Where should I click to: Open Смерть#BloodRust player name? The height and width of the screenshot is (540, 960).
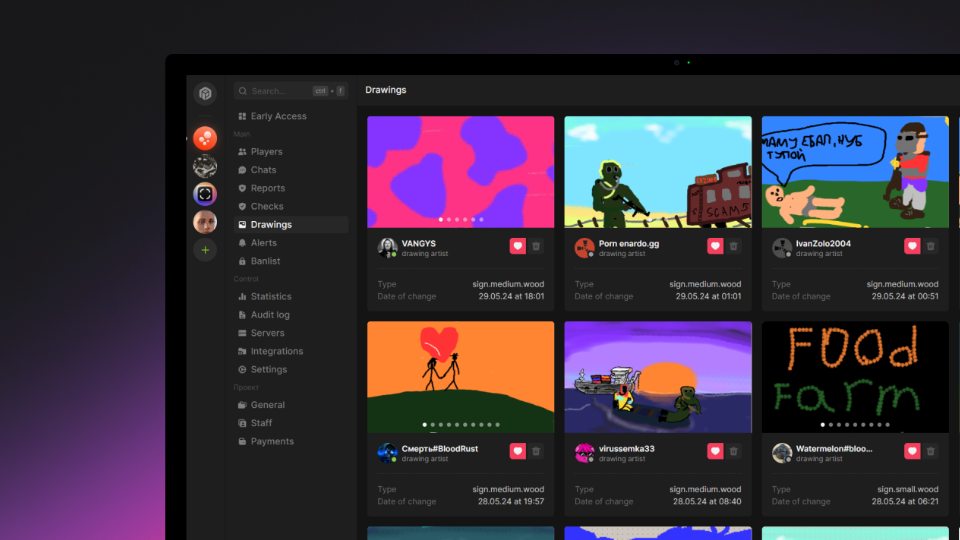[440, 448]
